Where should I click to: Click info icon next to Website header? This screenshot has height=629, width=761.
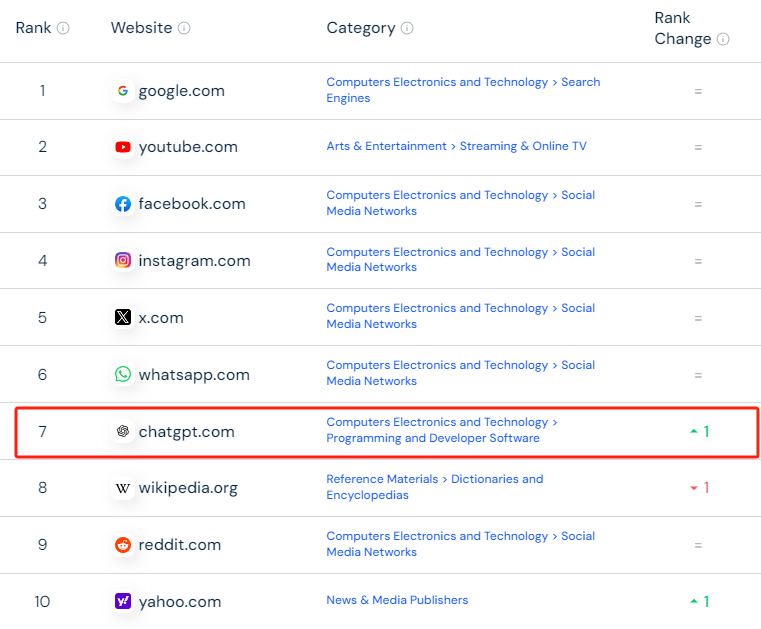[184, 28]
